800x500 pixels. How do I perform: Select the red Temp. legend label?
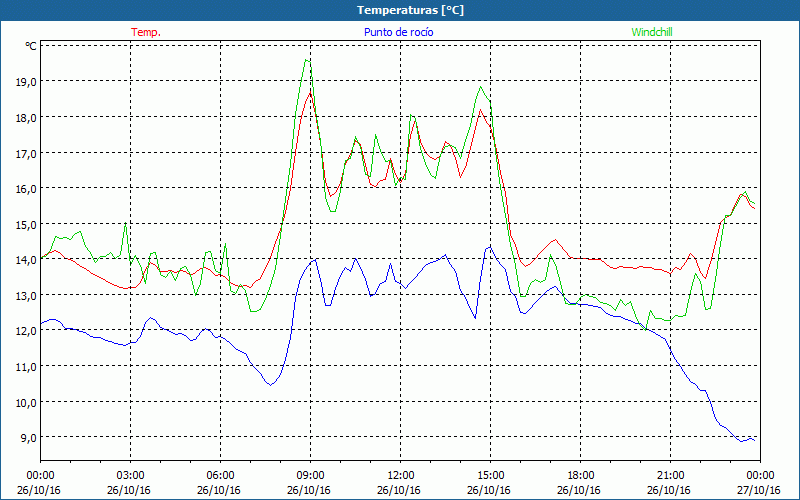click(x=146, y=32)
